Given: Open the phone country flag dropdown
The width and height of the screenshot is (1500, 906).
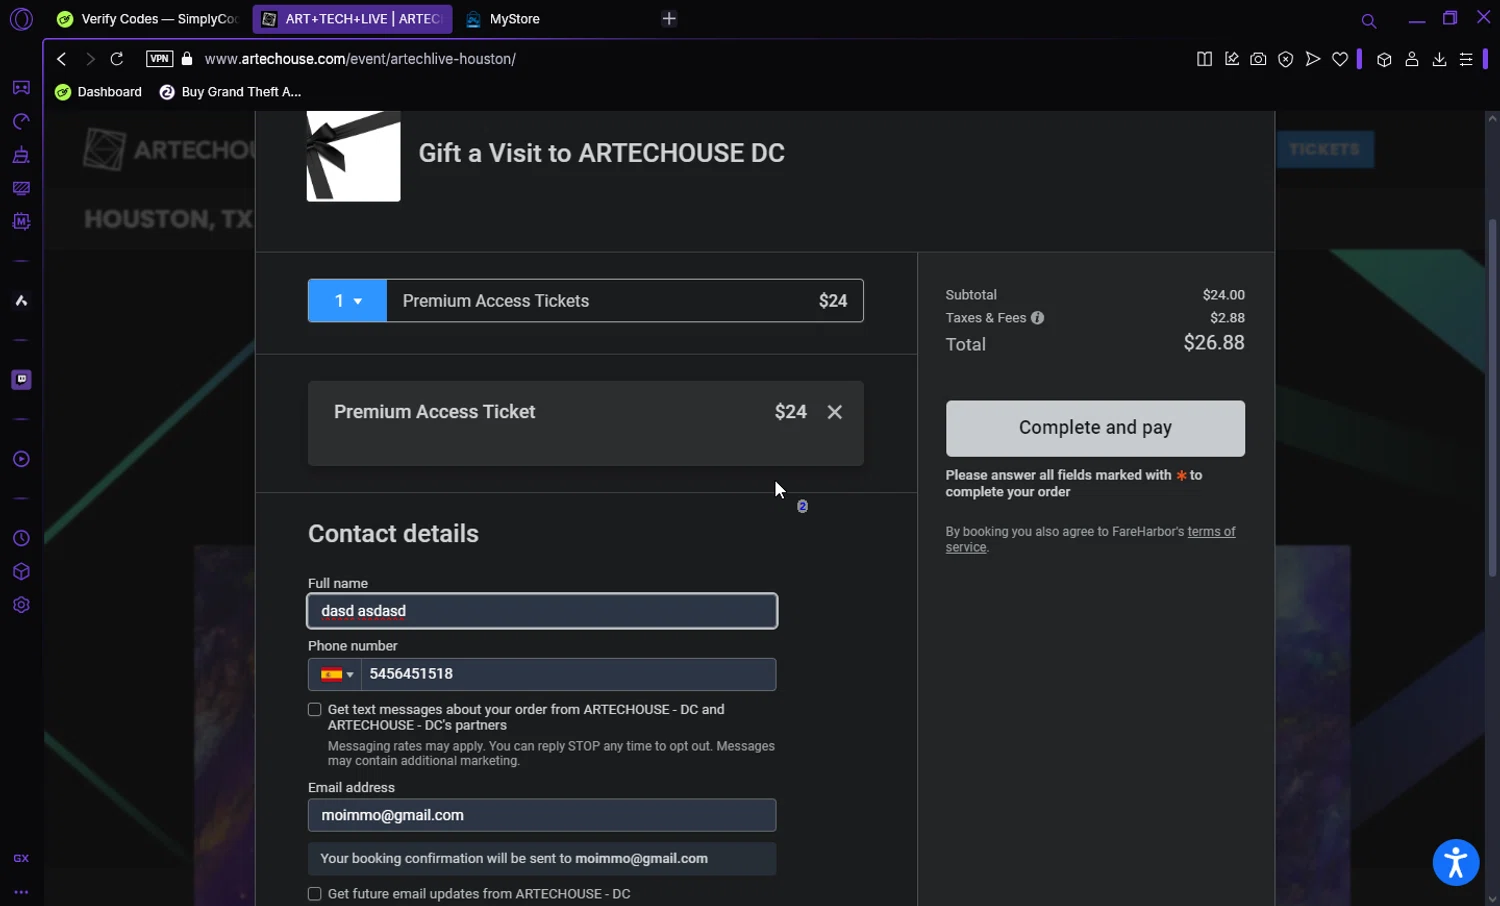Looking at the screenshot, I should (335, 674).
